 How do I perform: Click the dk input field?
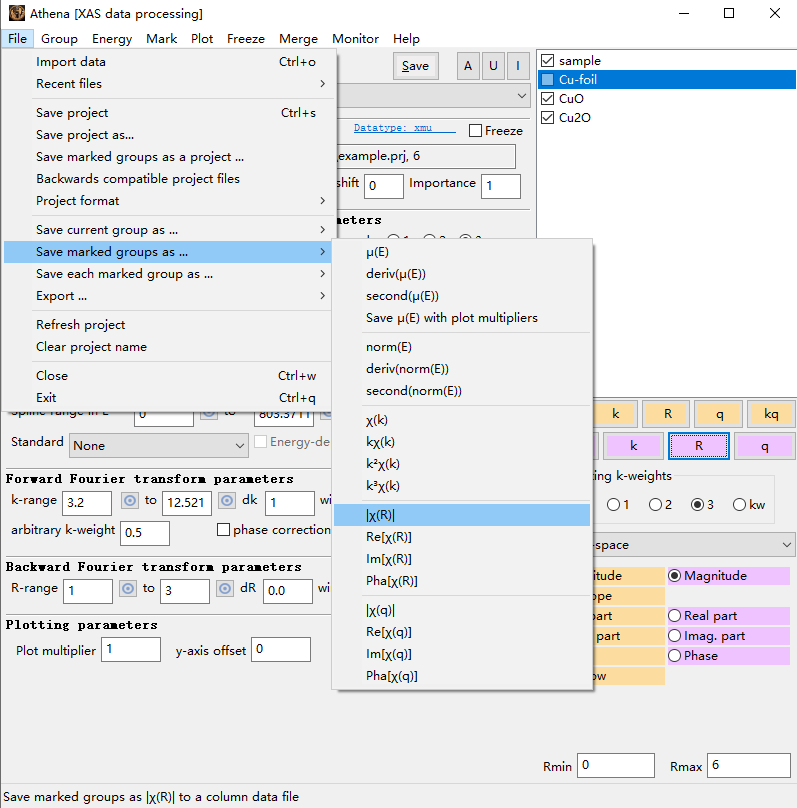point(290,503)
